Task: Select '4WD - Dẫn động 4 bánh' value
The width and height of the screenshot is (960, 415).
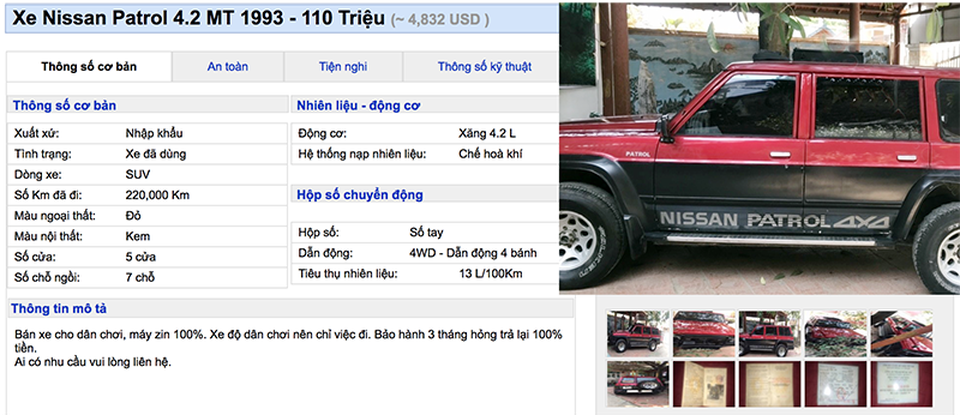Action: 473,253
